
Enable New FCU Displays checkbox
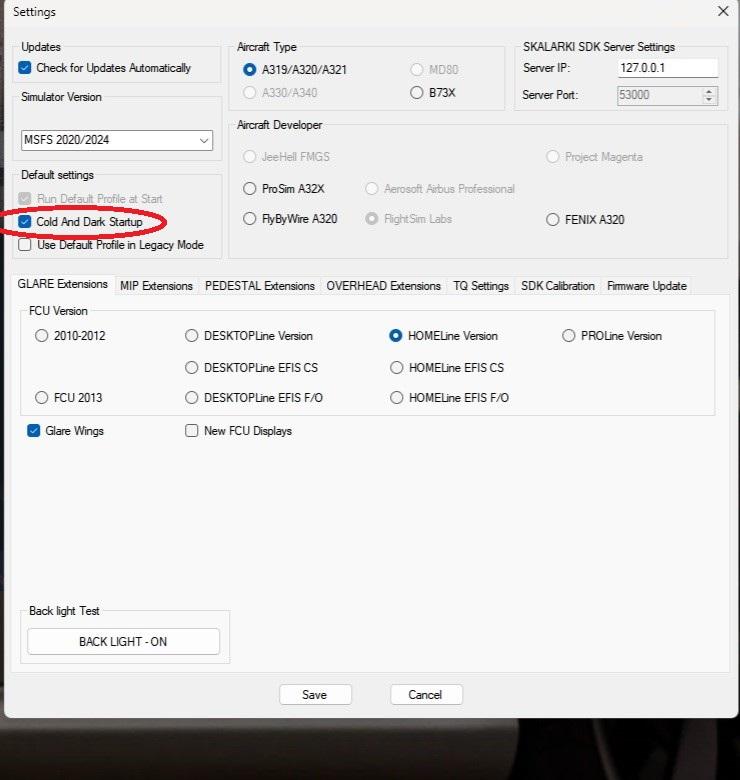192,431
